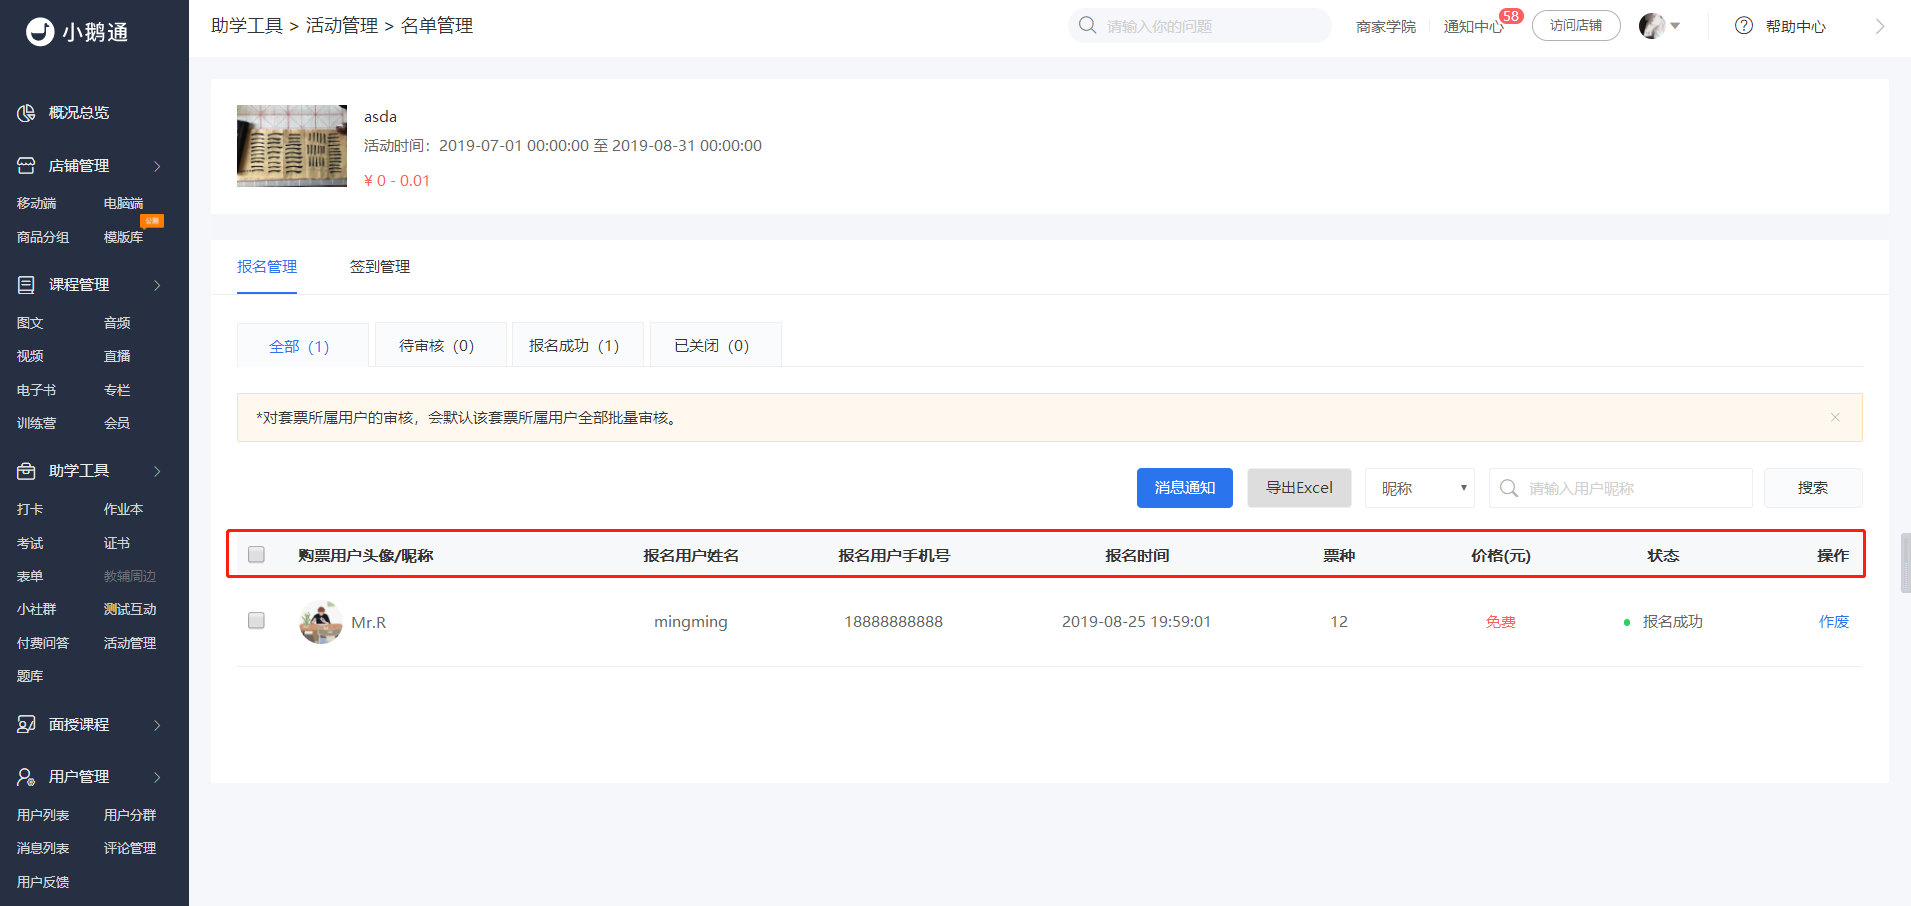Screen dimensions: 1911x906
Task: Click the 访问店铺 button
Action: coord(1576,26)
